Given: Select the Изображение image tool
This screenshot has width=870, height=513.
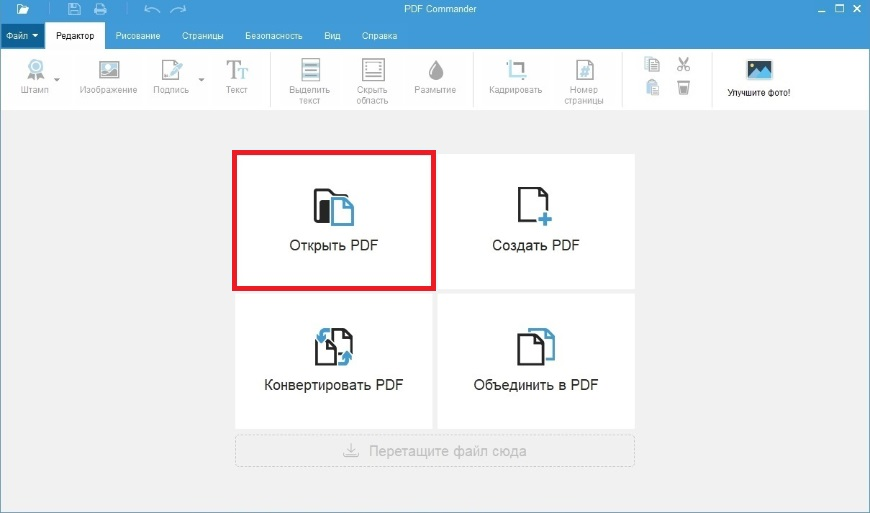Looking at the screenshot, I should 108,77.
